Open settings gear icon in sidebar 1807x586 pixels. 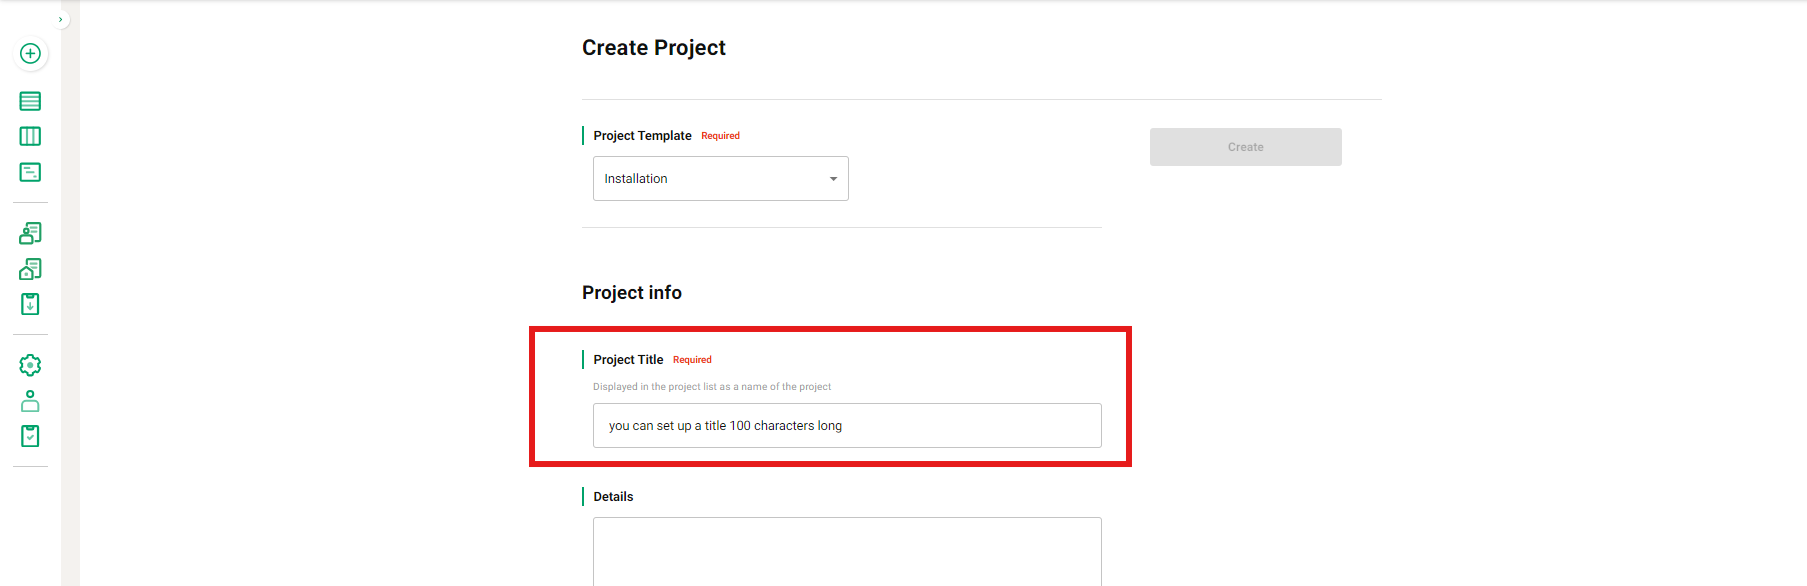click(30, 365)
